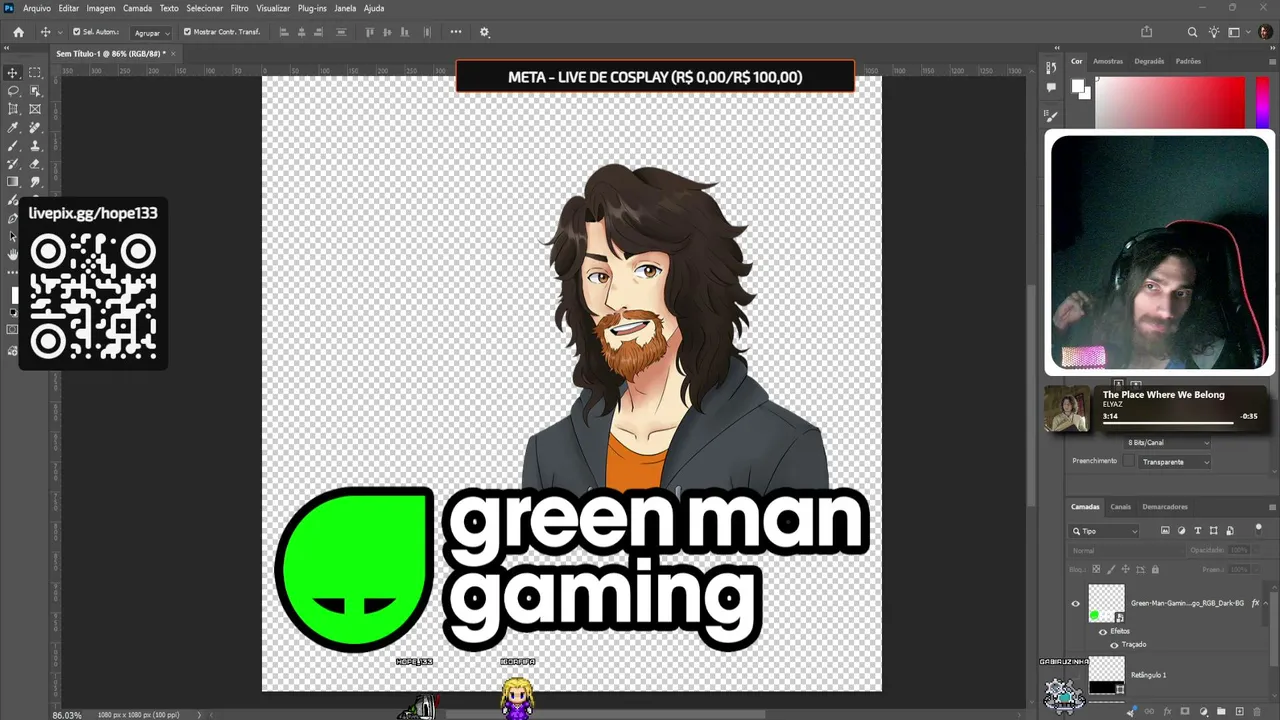Filter layers by type layers icon

[x=1198, y=531]
